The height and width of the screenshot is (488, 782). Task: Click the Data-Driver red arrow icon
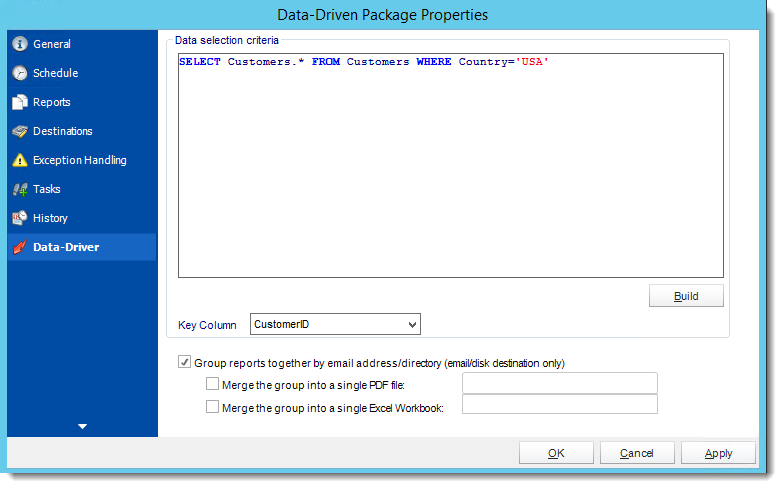click(x=20, y=247)
